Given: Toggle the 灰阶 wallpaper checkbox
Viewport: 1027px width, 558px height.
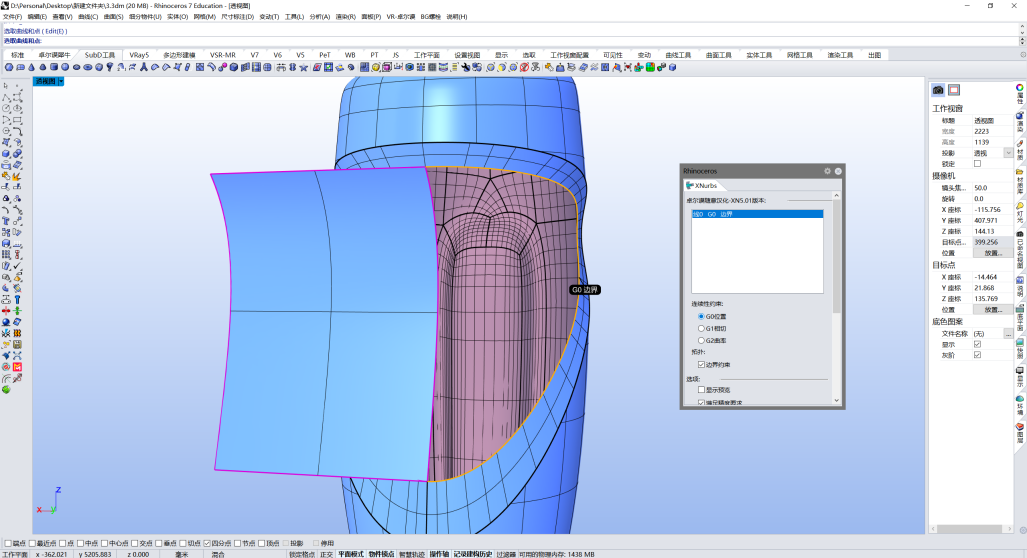Looking at the screenshot, I should (977, 355).
